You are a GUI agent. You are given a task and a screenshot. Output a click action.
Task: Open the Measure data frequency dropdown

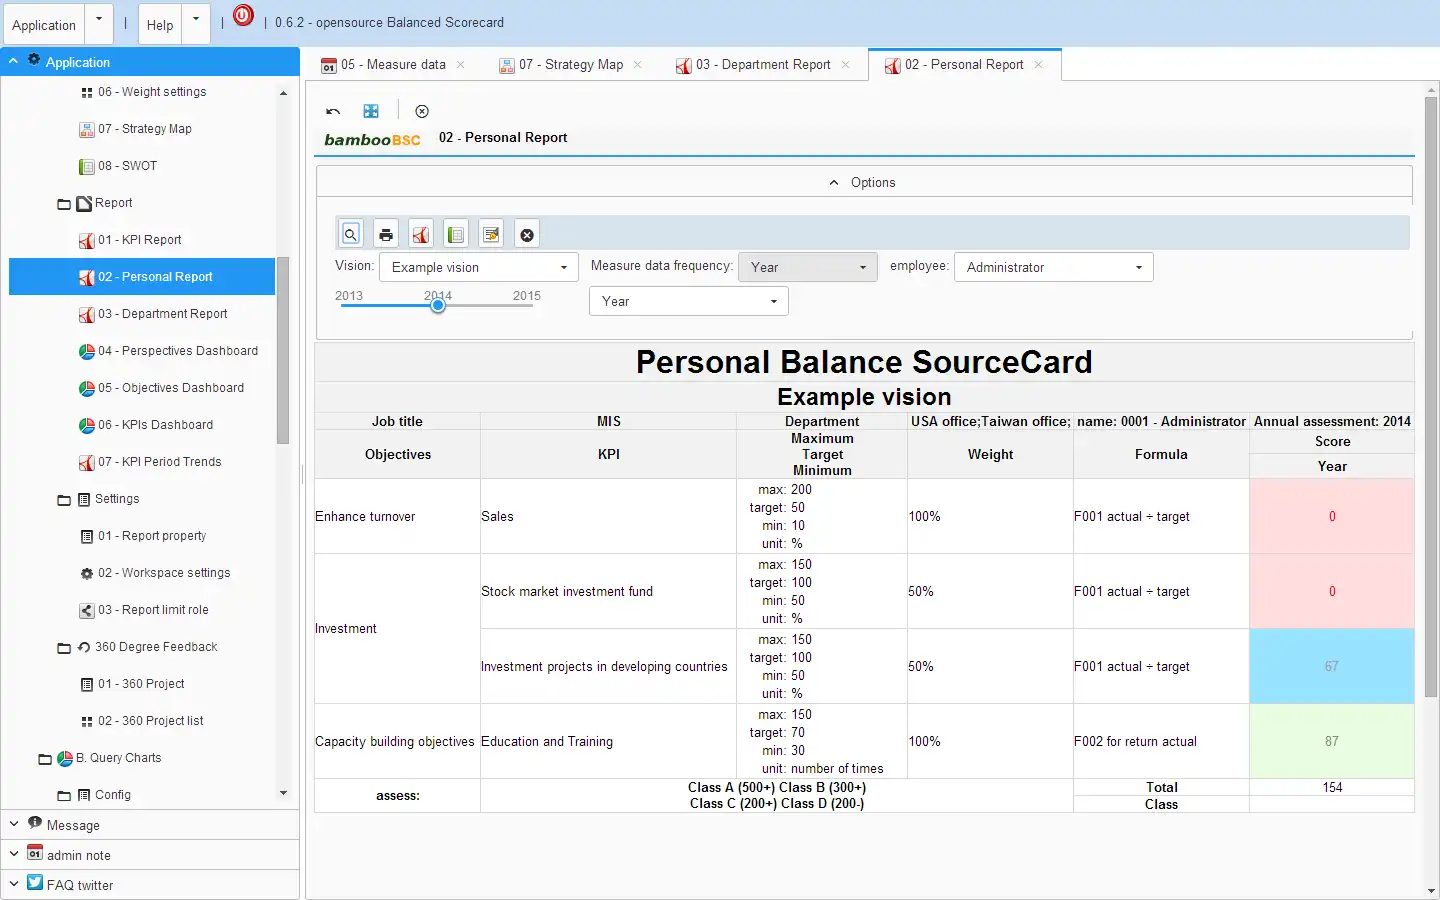[x=807, y=267]
